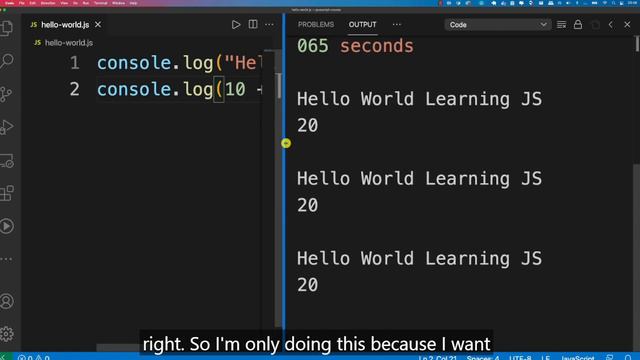Open the Selection menu in menu bar

click(x=48, y=3)
